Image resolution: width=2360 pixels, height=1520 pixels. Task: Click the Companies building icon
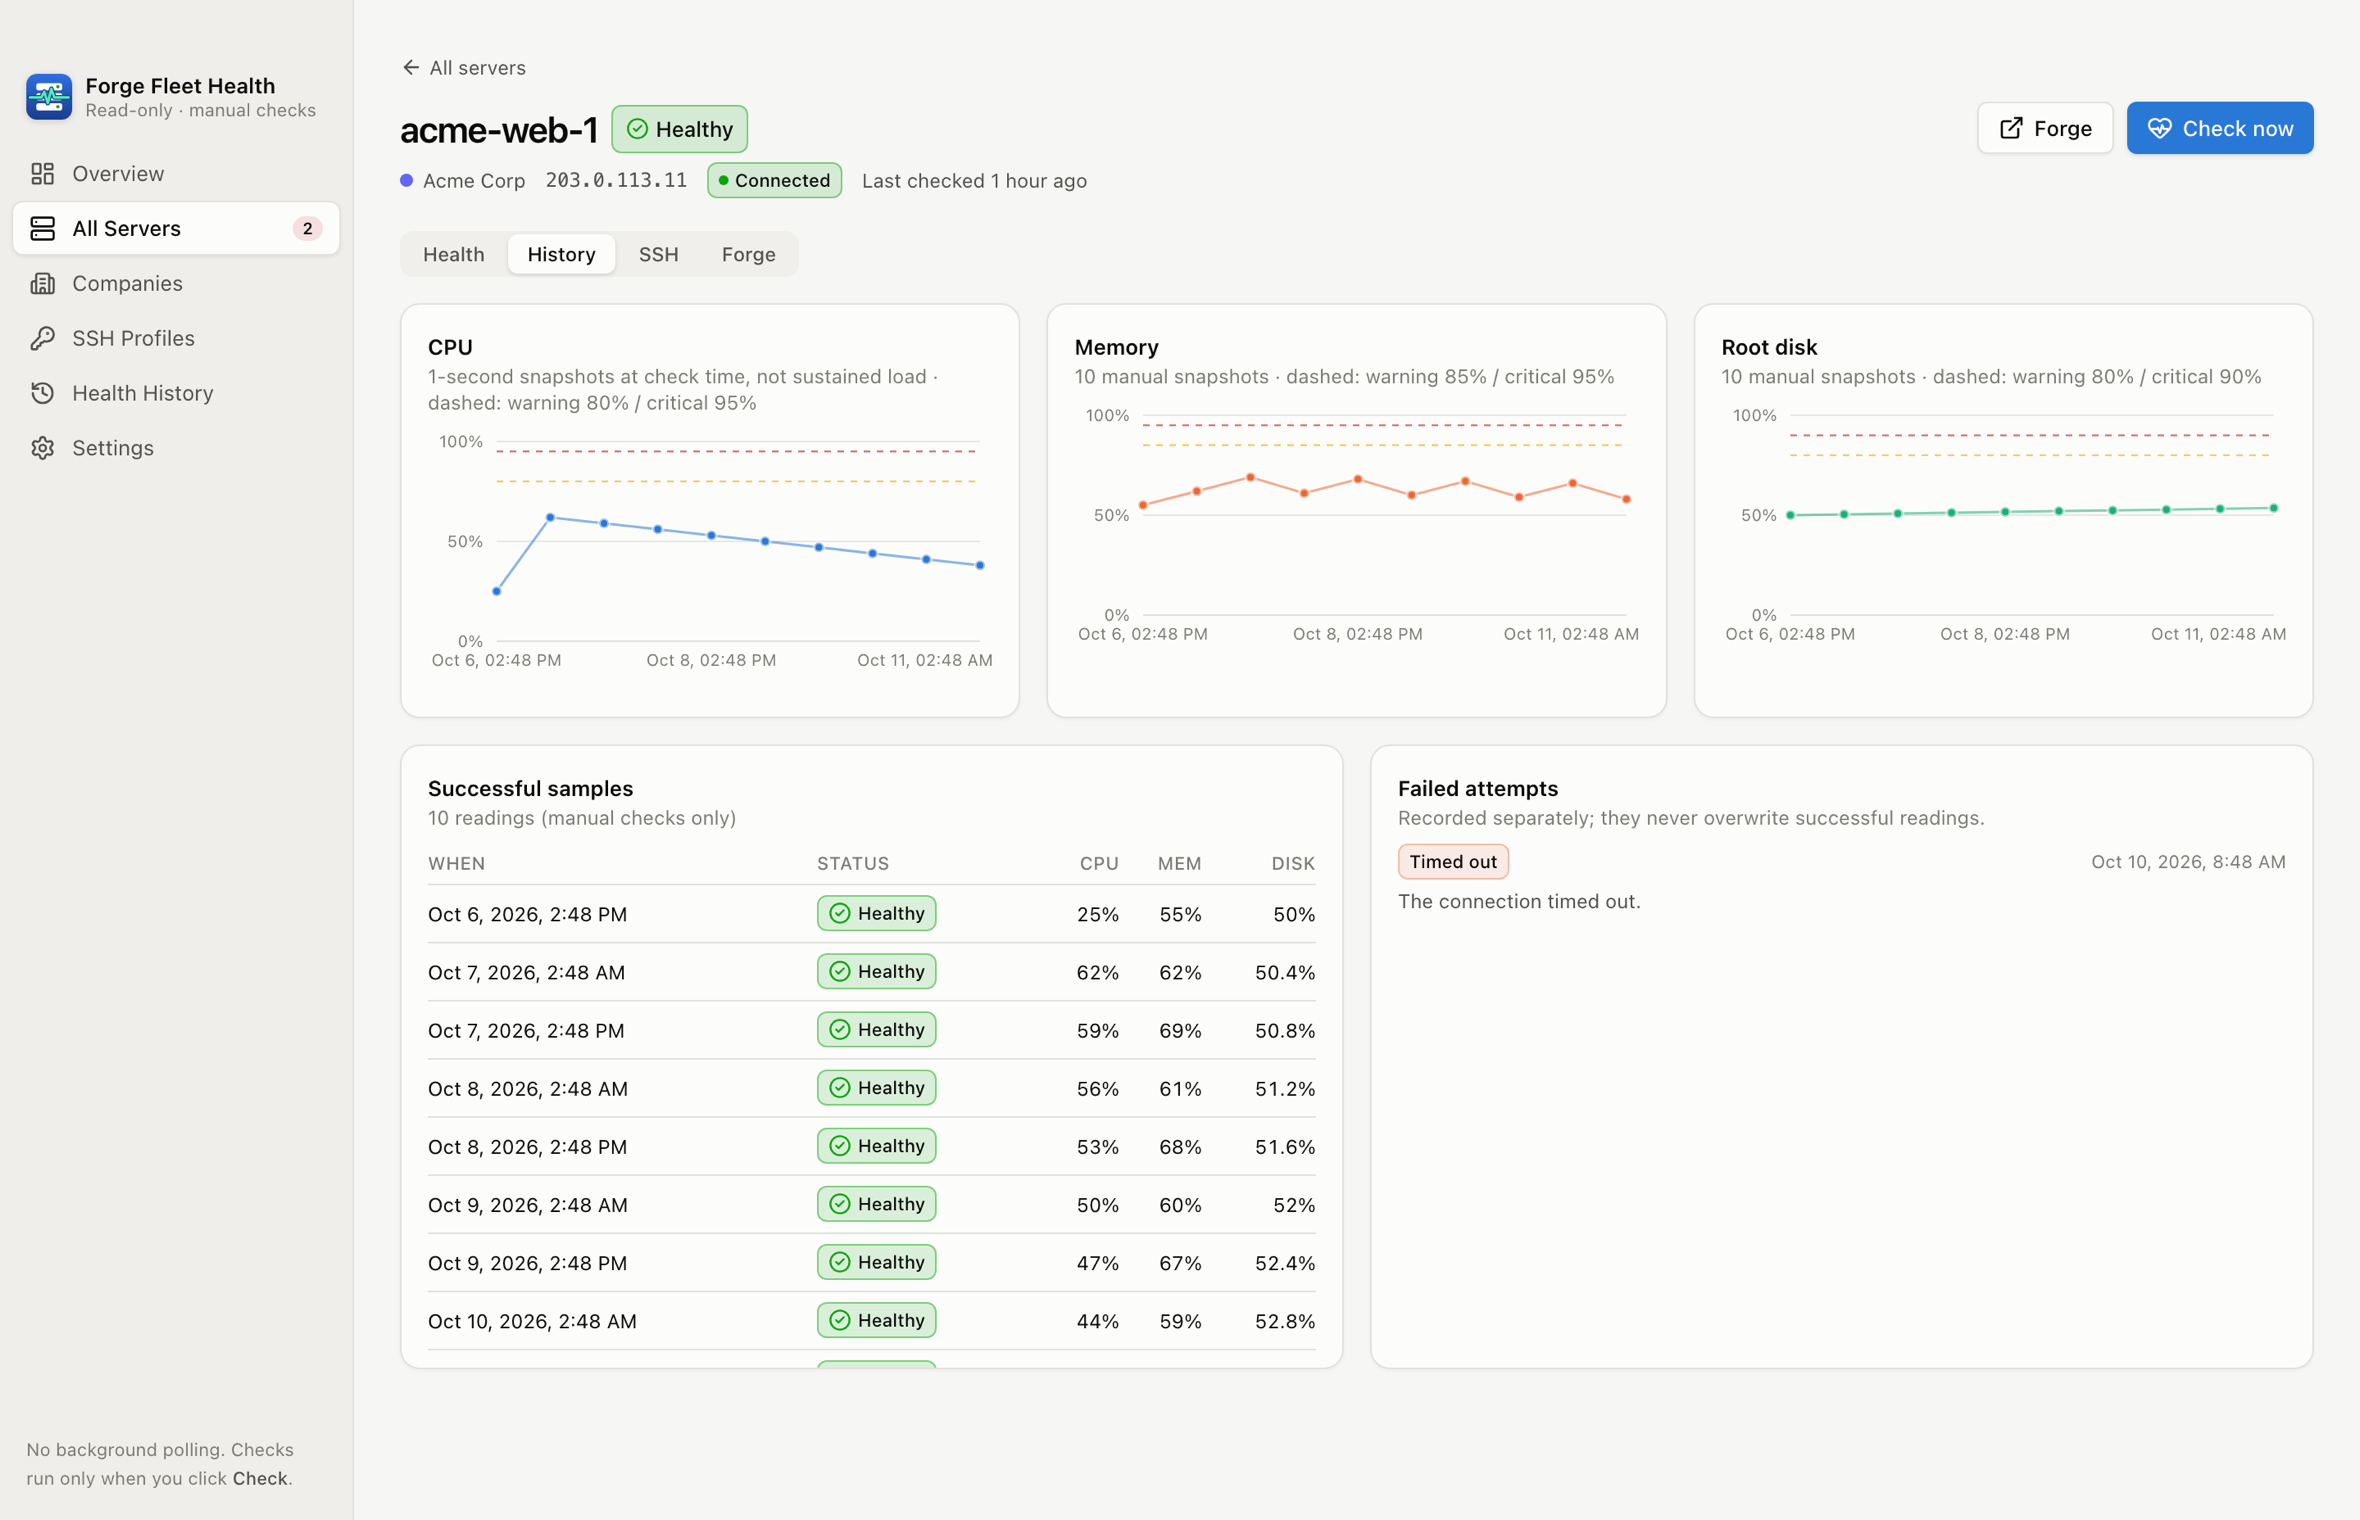pyautogui.click(x=42, y=284)
